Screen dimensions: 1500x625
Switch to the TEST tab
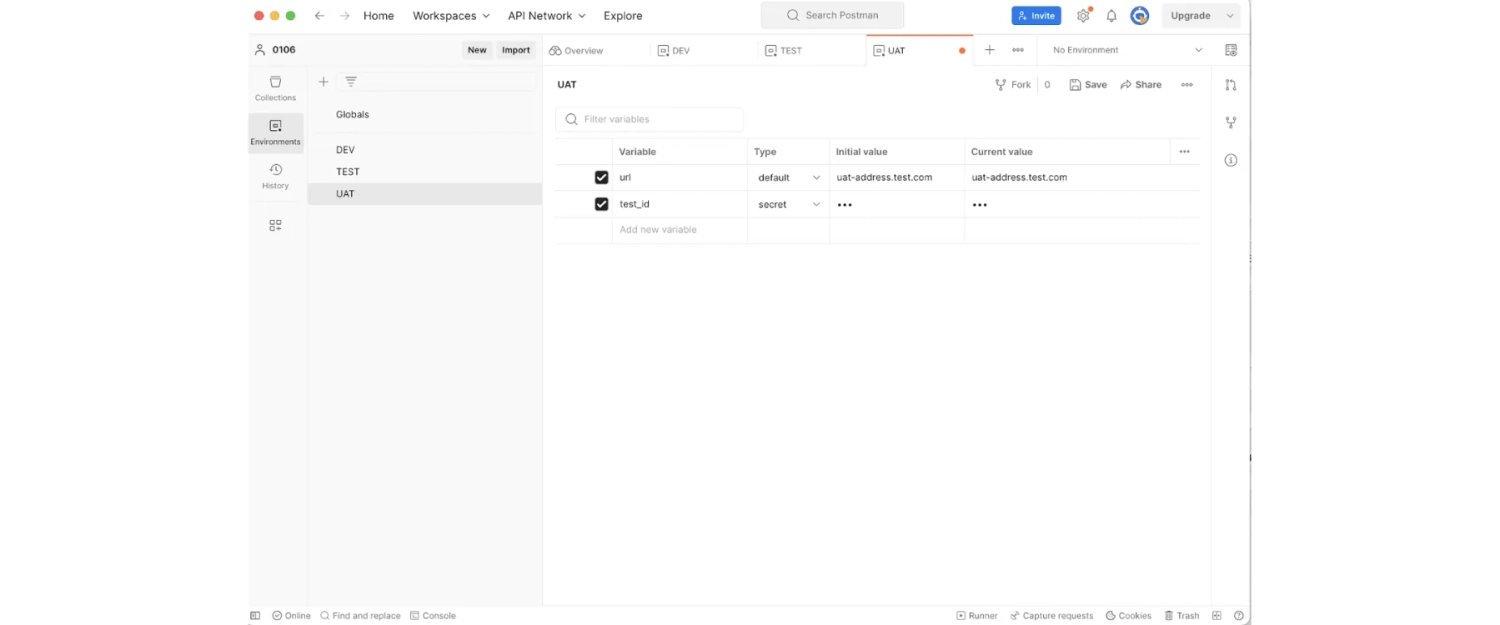click(783, 50)
